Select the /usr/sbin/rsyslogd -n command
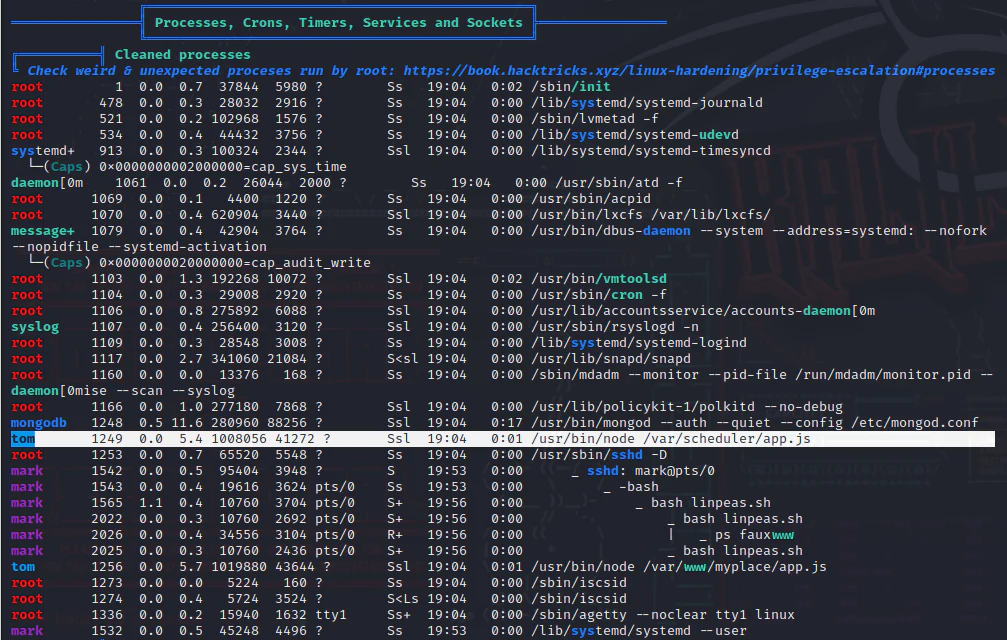The image size is (1007, 640). tap(614, 327)
